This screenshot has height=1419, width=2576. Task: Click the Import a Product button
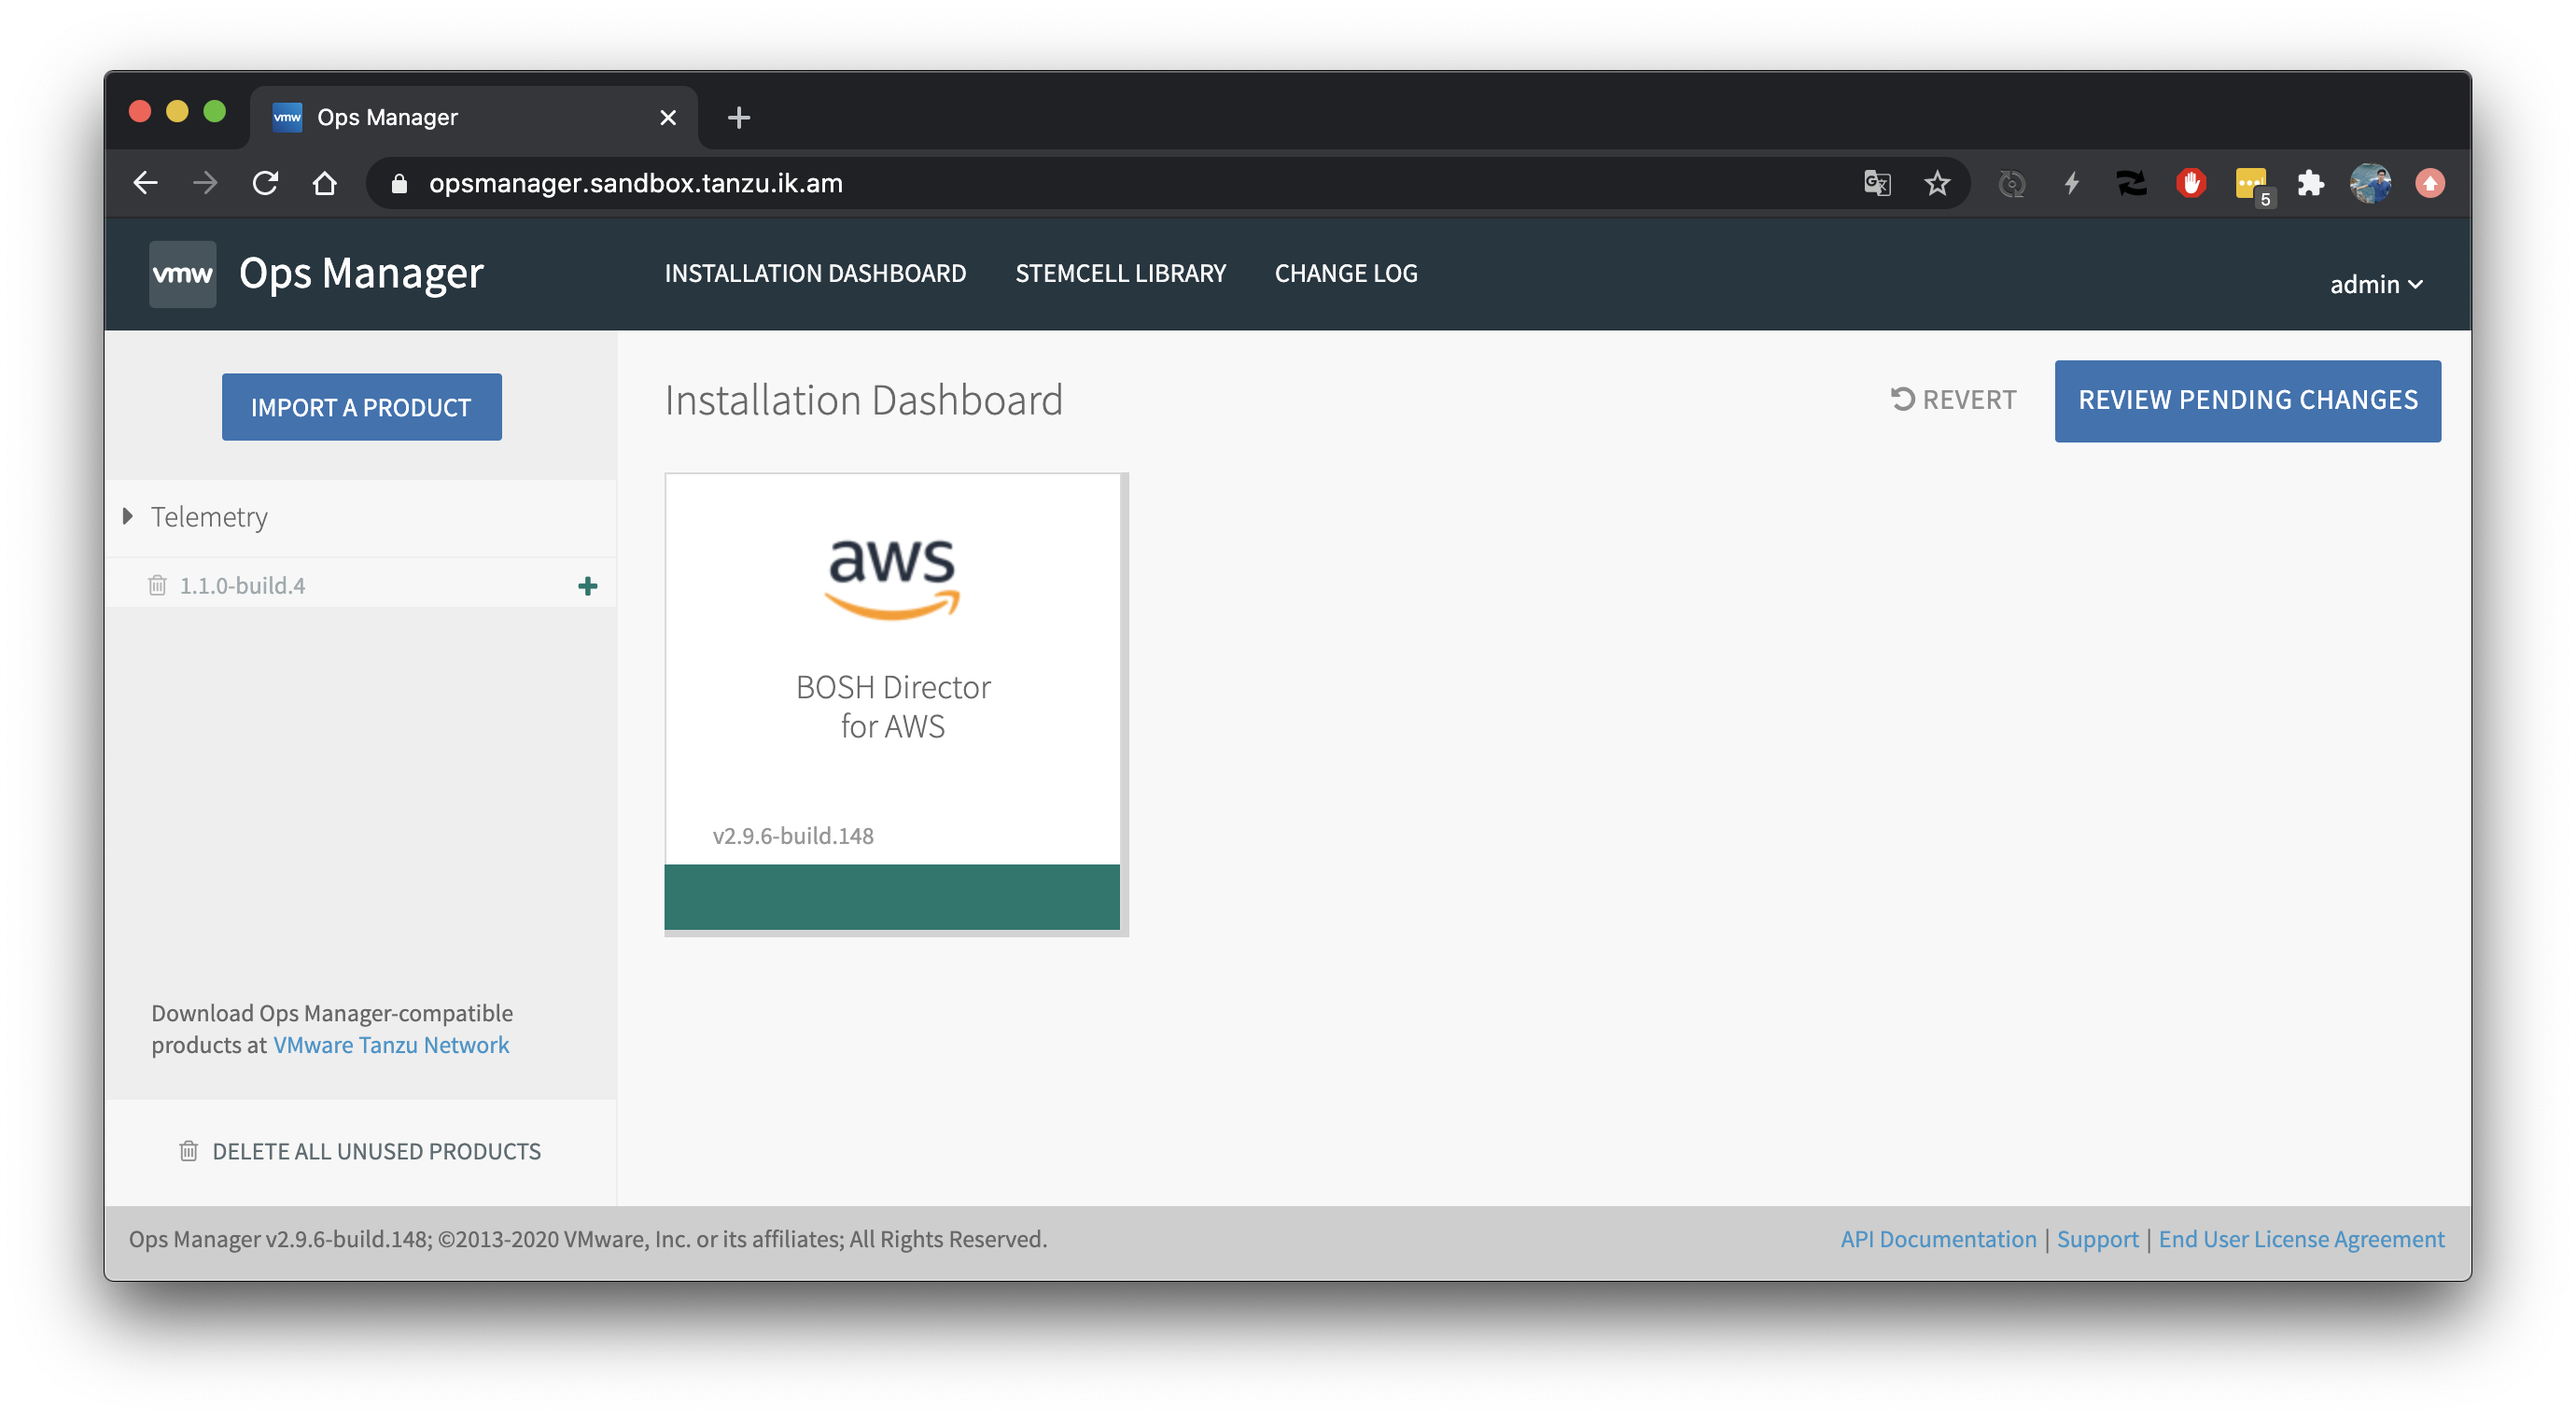(361, 407)
